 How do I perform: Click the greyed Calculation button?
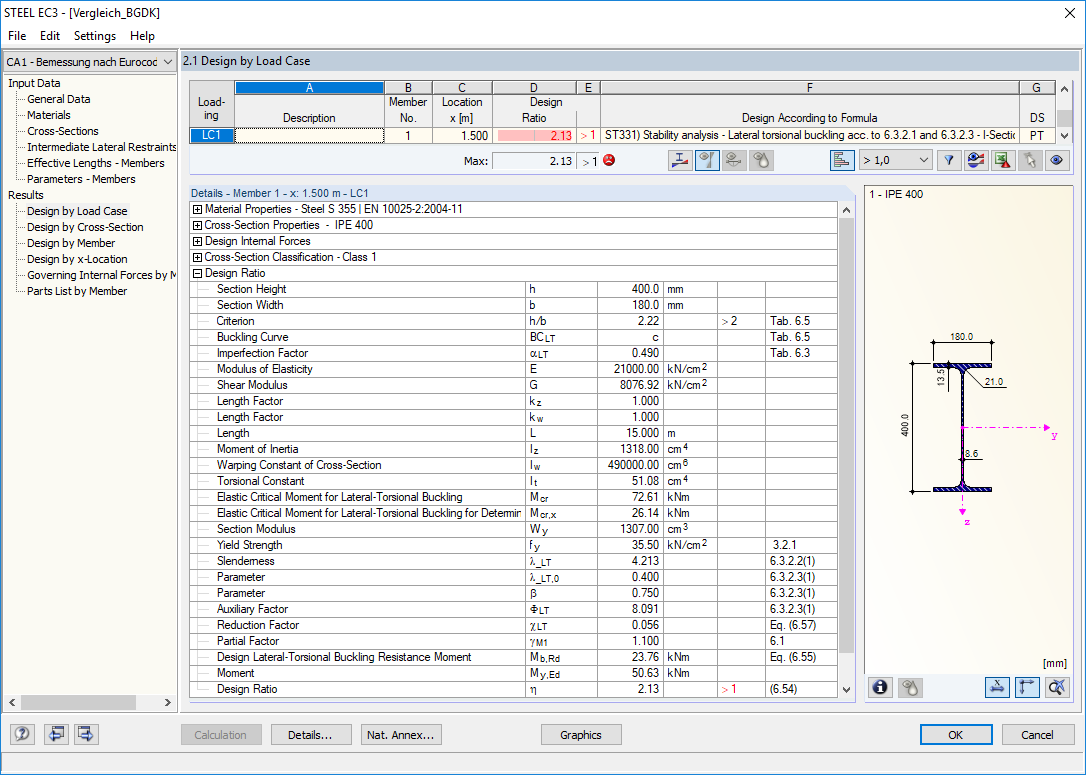pyautogui.click(x=221, y=735)
